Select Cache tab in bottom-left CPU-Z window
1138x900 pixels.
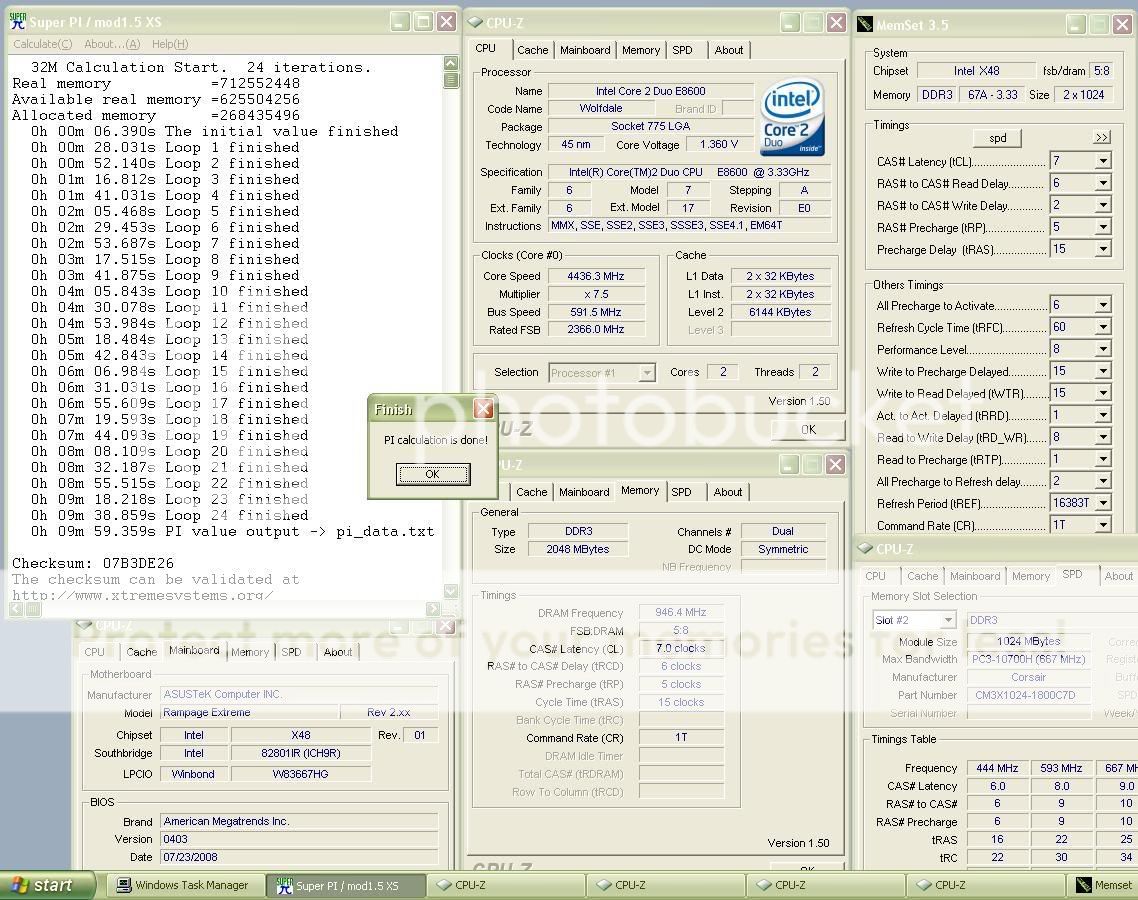pos(141,652)
